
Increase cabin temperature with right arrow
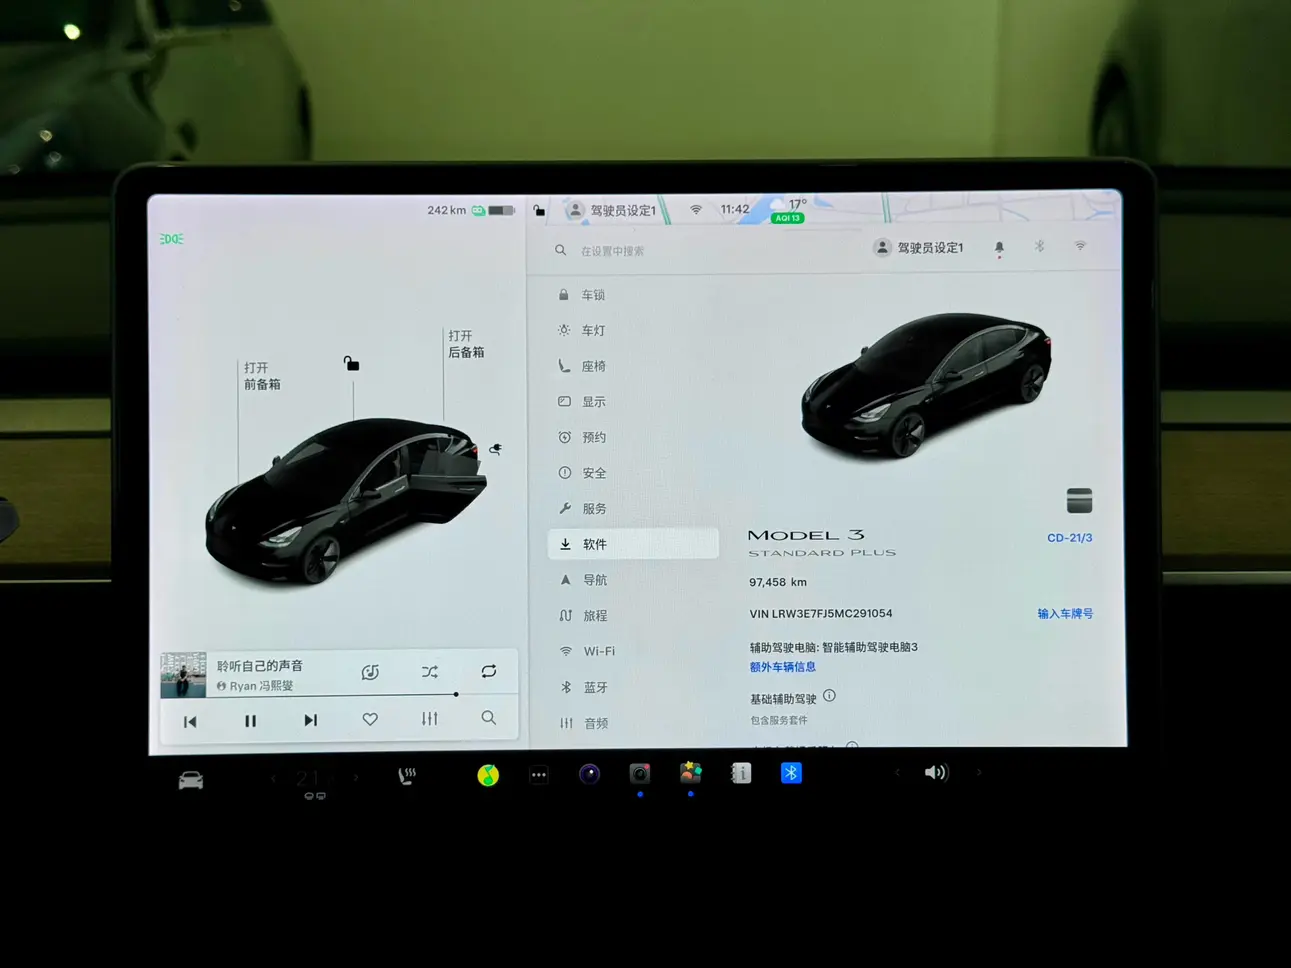point(356,777)
